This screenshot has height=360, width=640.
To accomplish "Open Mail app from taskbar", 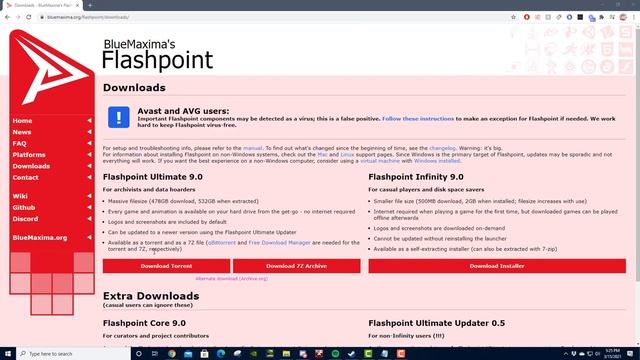I will coord(188,353).
